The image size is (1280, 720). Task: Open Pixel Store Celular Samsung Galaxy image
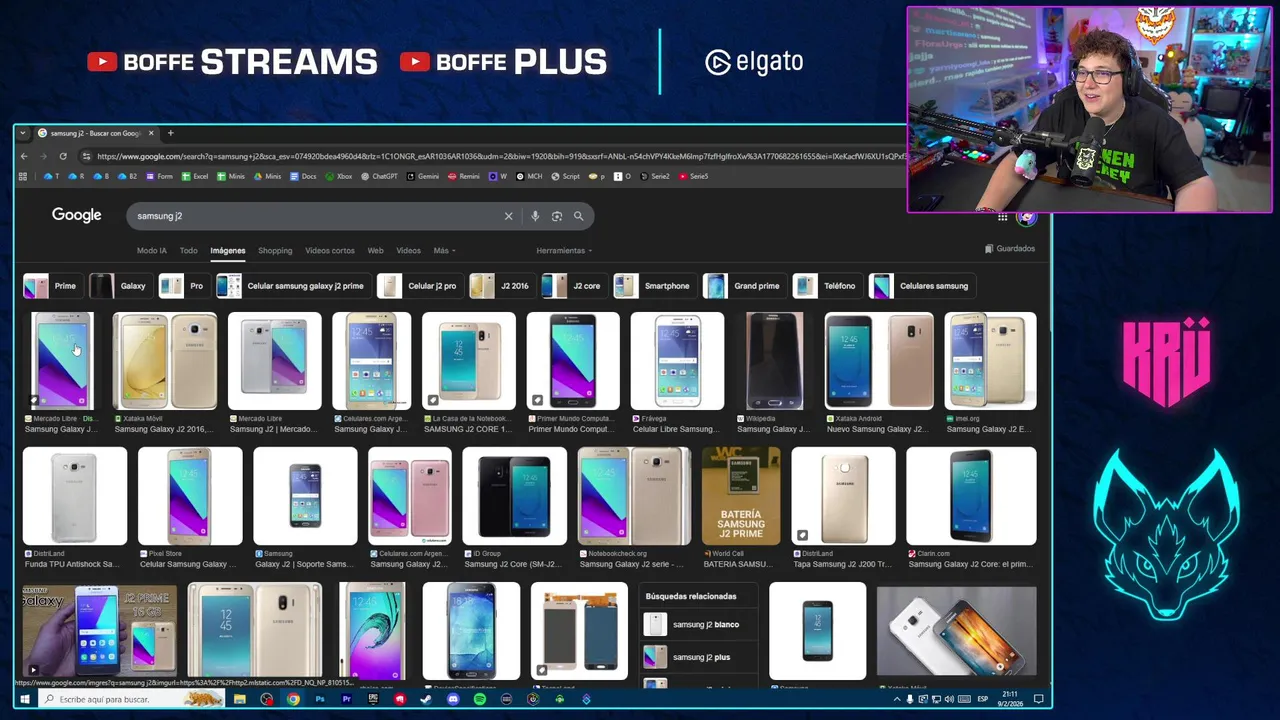190,496
